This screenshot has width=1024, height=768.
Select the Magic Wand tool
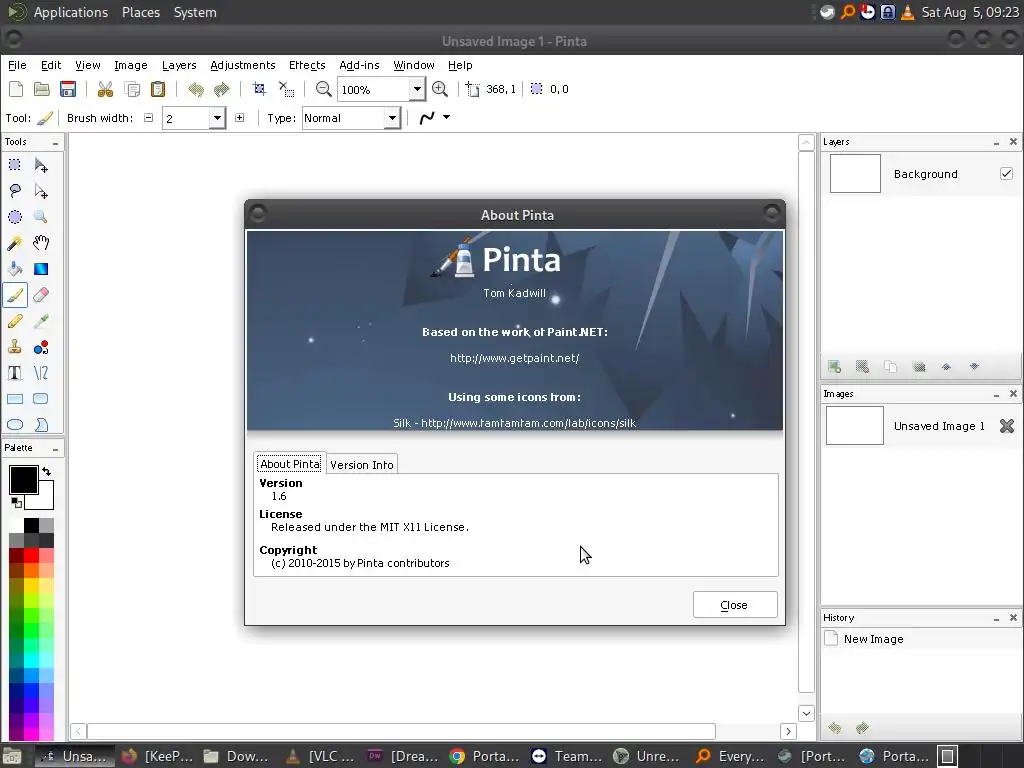[x=14, y=243]
